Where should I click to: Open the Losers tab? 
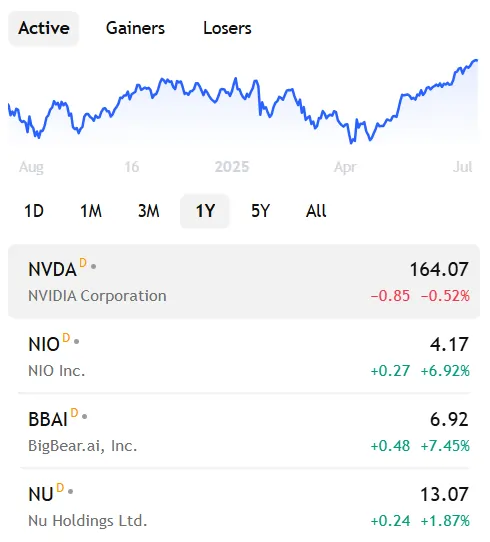pyautogui.click(x=227, y=28)
